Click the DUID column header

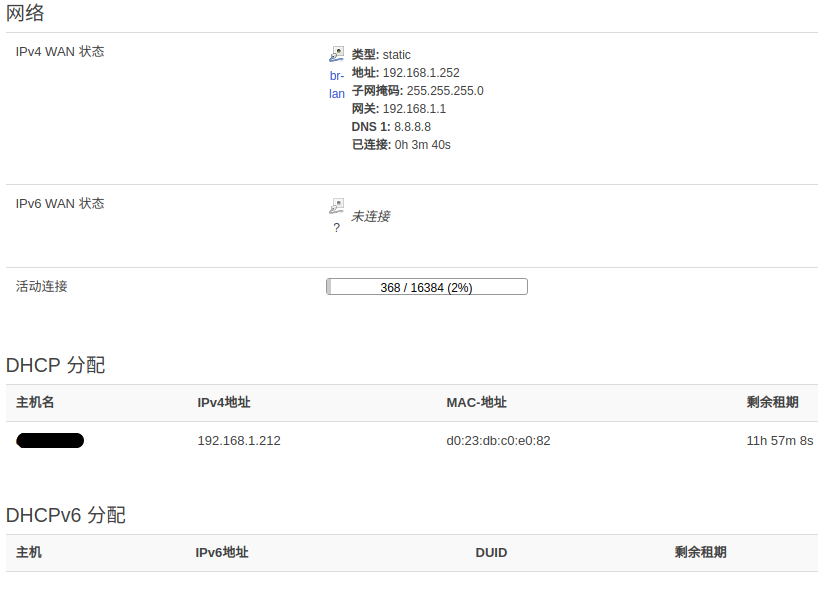(491, 553)
